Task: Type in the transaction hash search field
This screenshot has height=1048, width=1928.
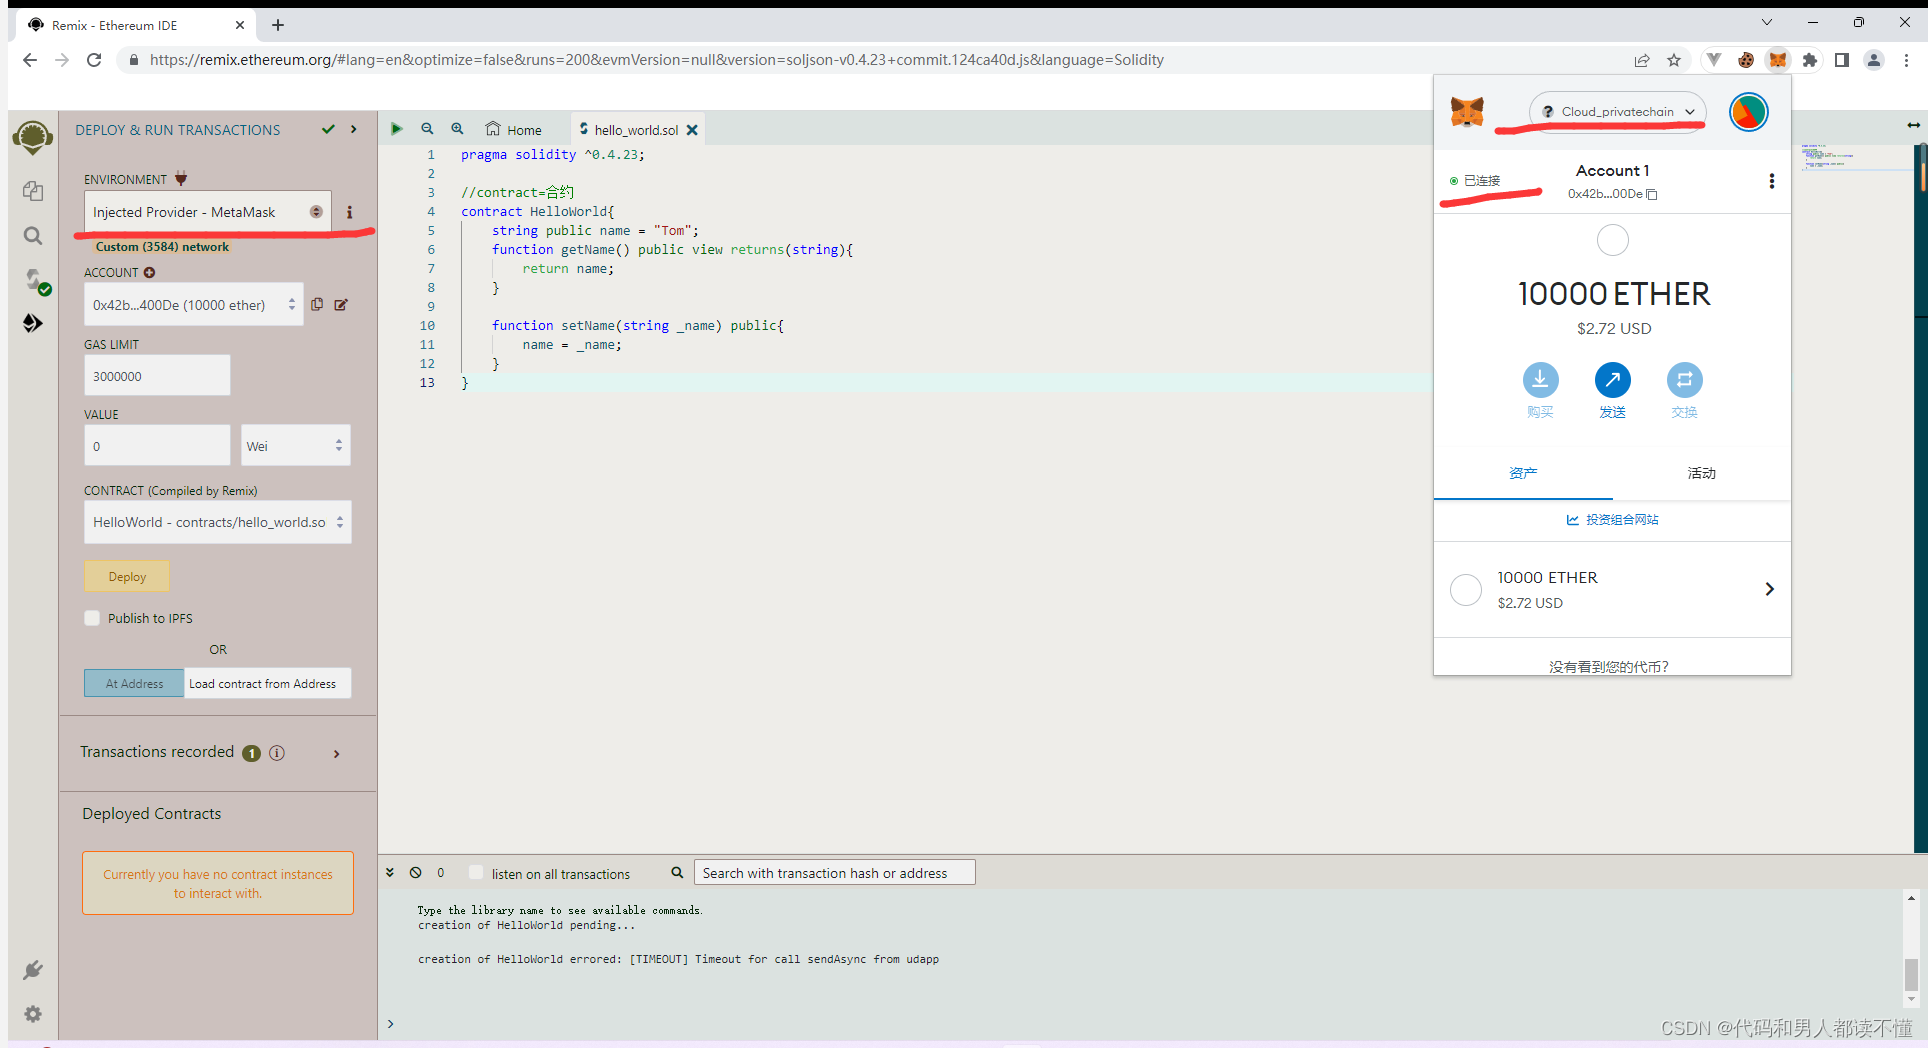Action: pos(835,872)
